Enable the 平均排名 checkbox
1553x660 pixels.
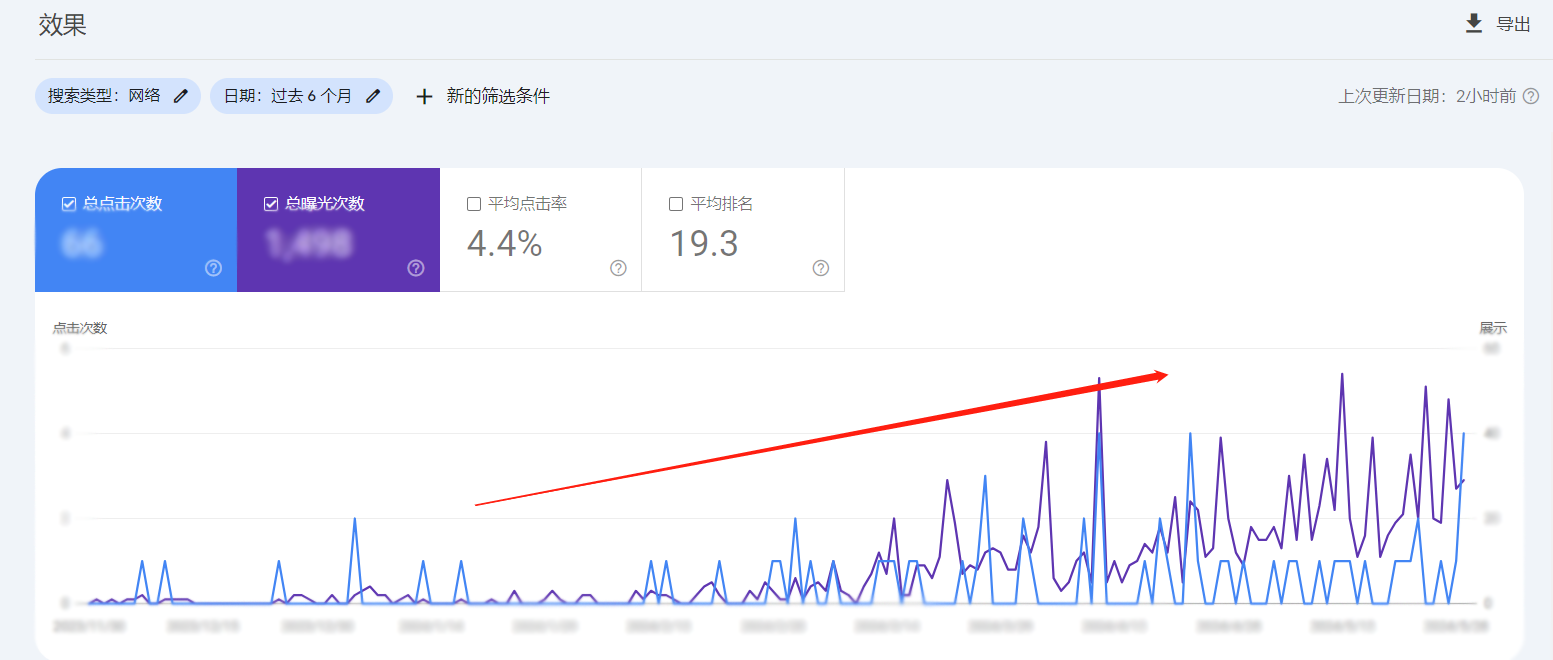(x=676, y=204)
